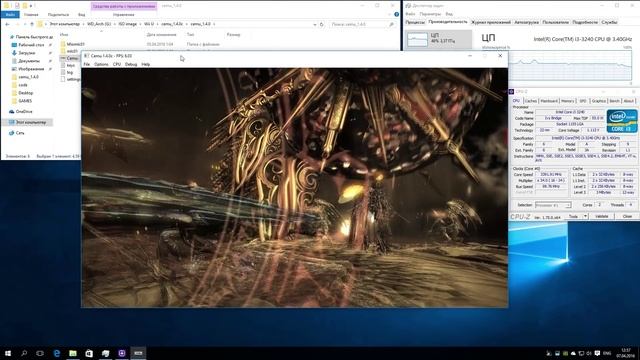Open the Options menu in Cemu
Image resolution: width=640 pixels, height=360 pixels.
101,64
